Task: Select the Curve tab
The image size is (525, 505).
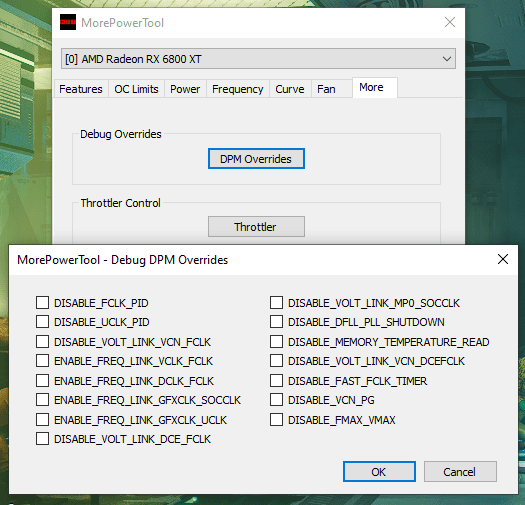Action: pyautogui.click(x=290, y=89)
